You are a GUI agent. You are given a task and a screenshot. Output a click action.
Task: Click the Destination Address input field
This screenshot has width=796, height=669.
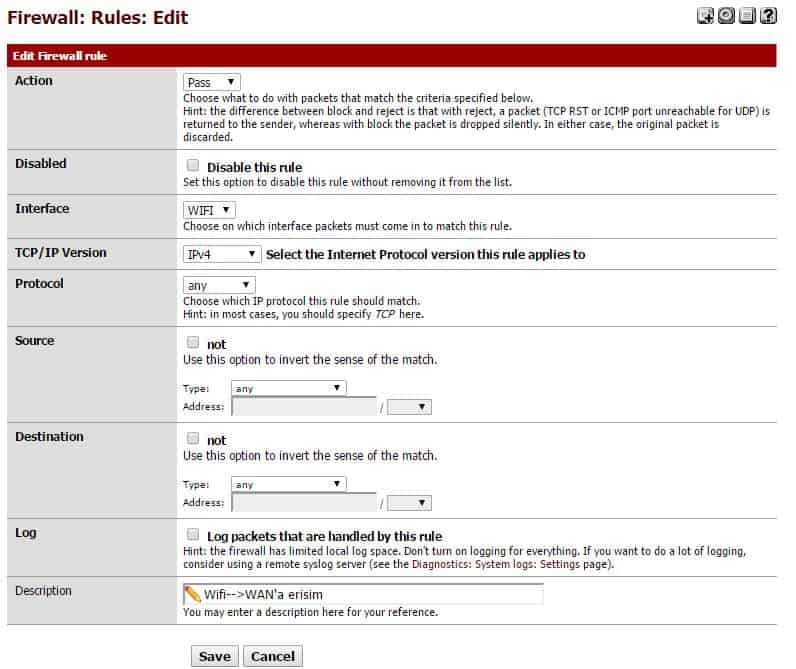point(304,503)
